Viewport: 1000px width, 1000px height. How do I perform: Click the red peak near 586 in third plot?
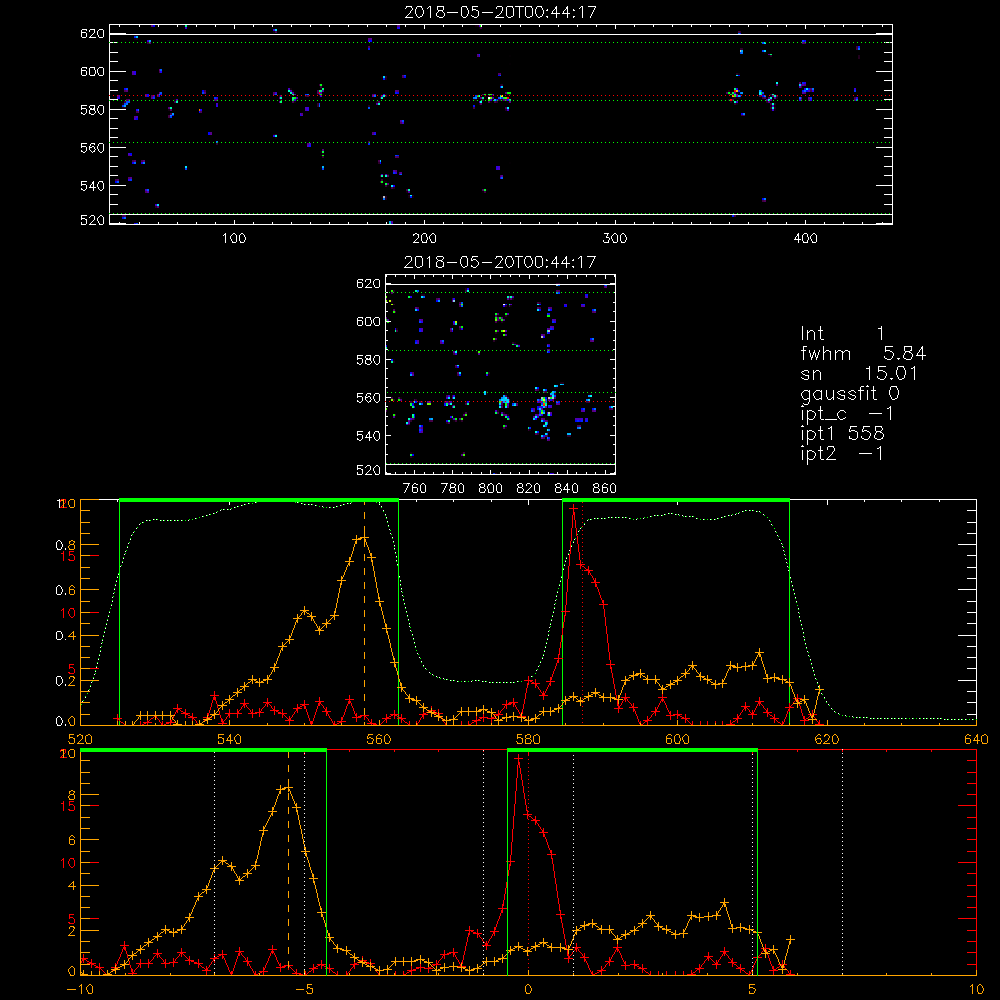coord(573,508)
